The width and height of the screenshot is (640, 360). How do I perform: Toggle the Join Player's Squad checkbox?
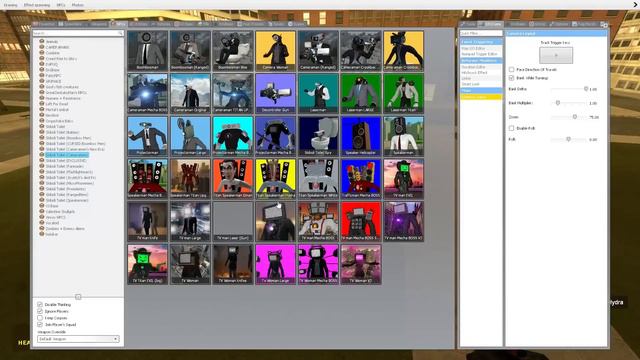point(40,324)
